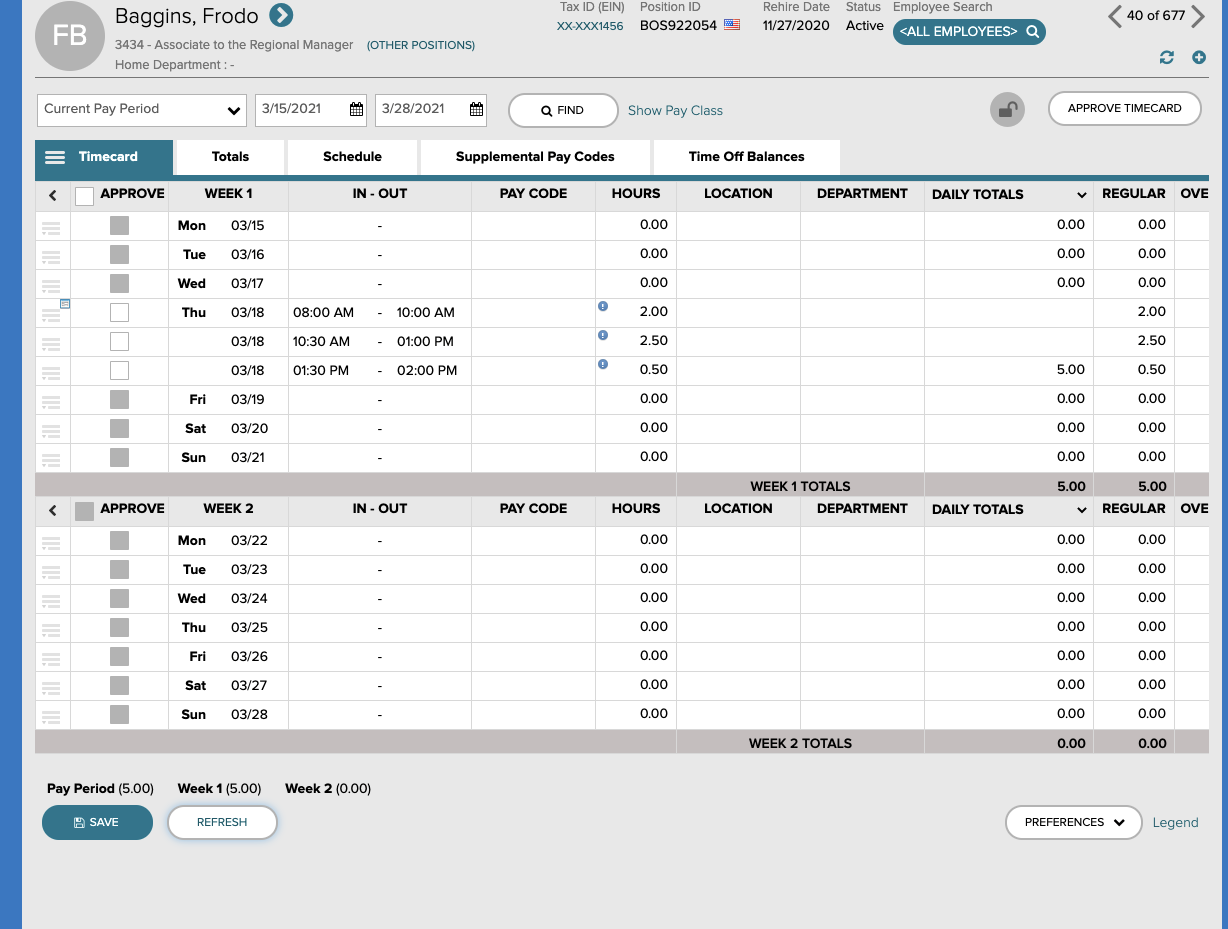The height and width of the screenshot is (929, 1228).
Task: Click the US flag icon beside Position ID
Action: (732, 25)
